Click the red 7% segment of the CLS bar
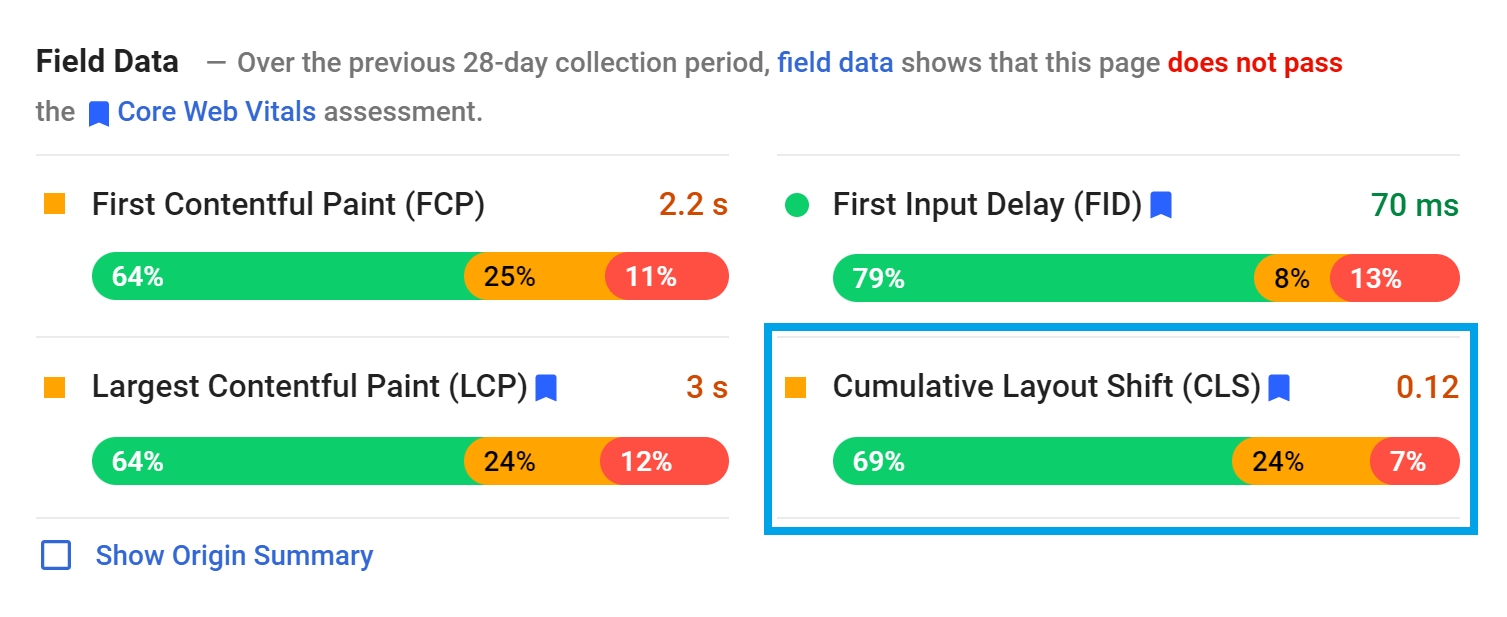 [1413, 461]
